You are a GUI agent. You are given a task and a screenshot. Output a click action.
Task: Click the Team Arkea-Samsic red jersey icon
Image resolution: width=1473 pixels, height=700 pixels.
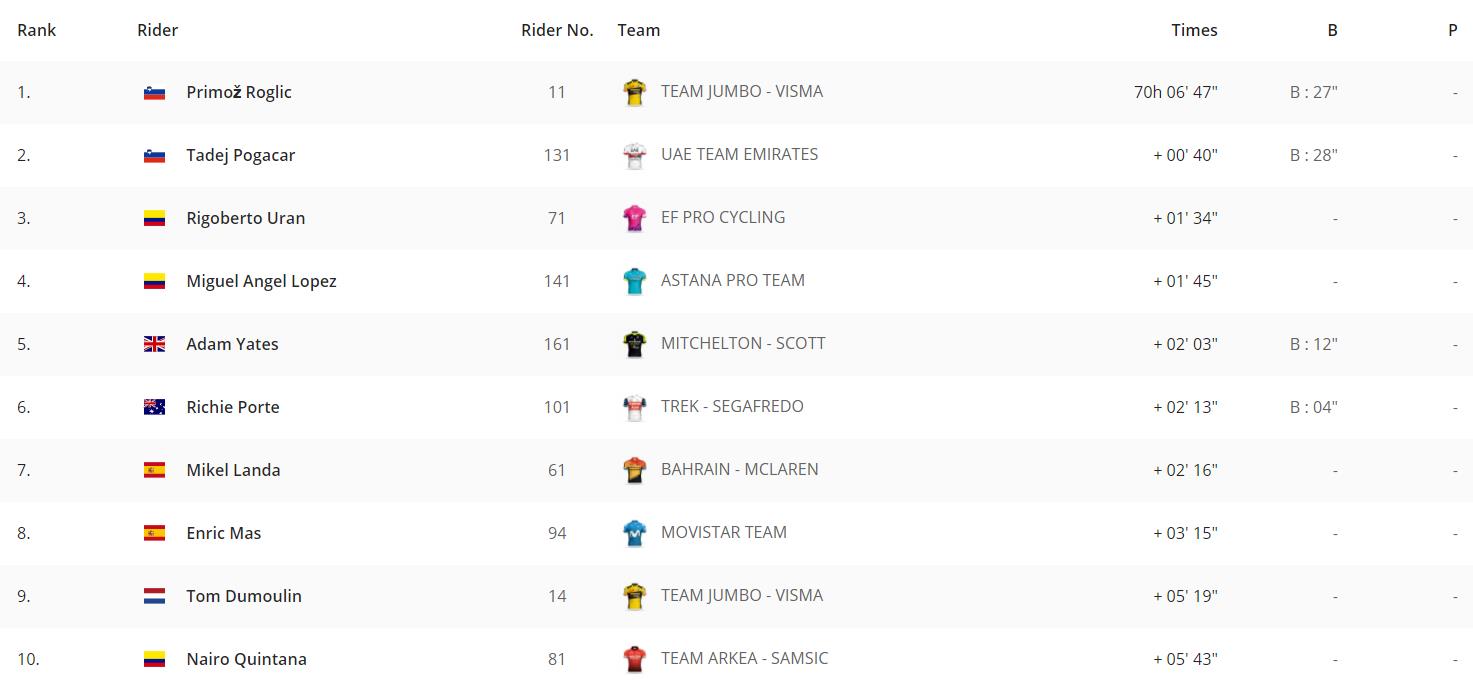point(634,660)
